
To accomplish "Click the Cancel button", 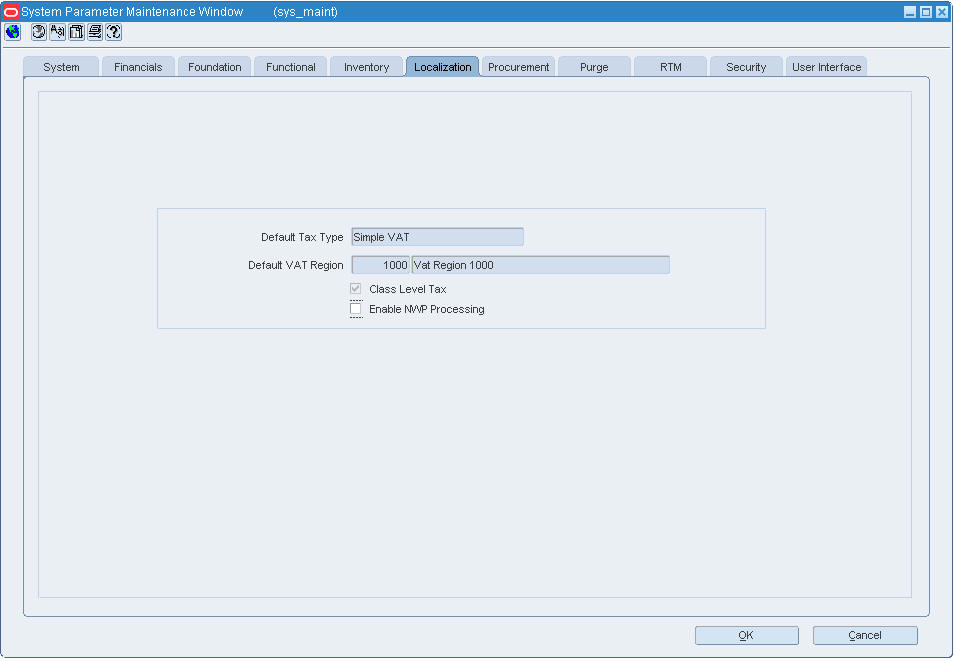I will (865, 635).
